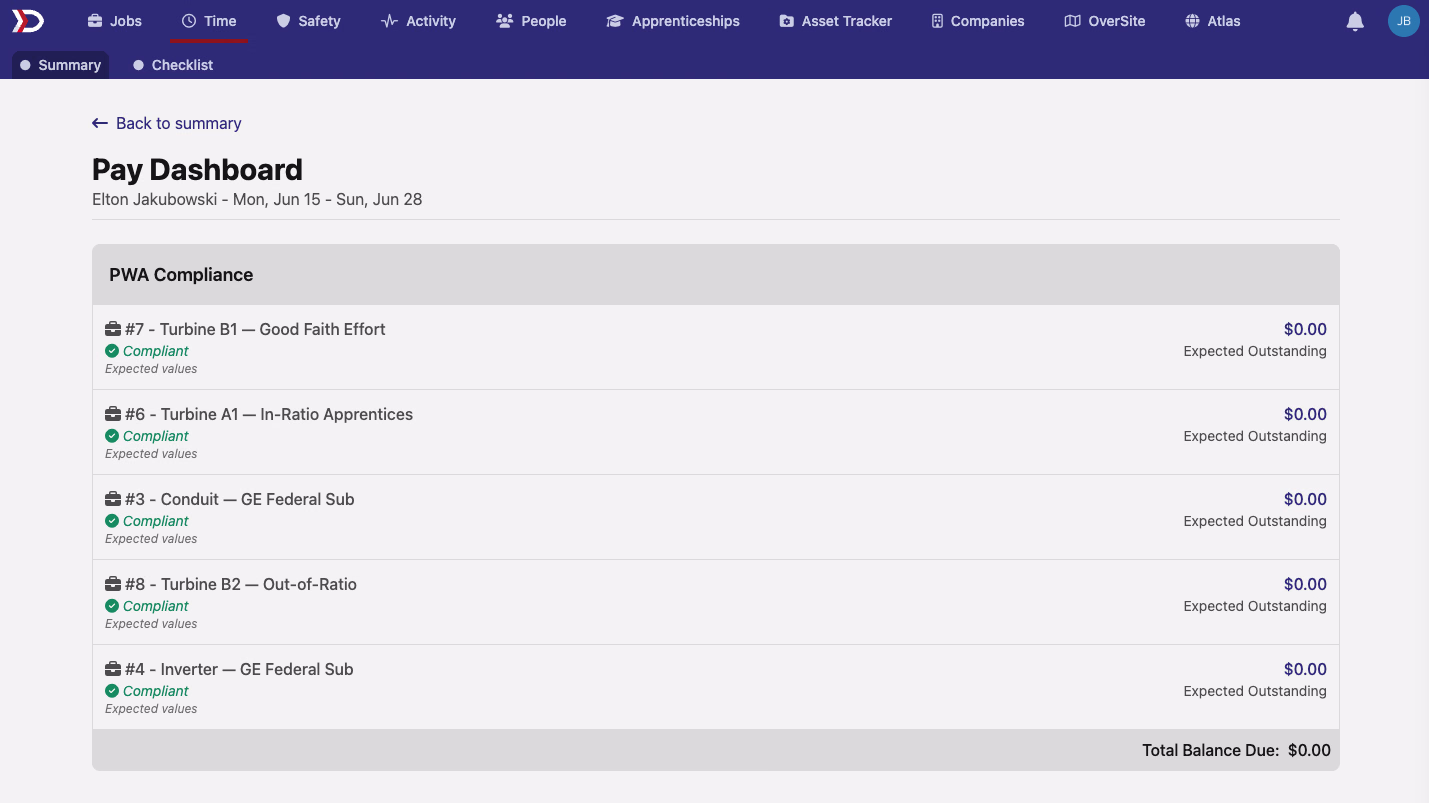
Task: Click the $0.00 amount for Inverter
Action: (1305, 669)
